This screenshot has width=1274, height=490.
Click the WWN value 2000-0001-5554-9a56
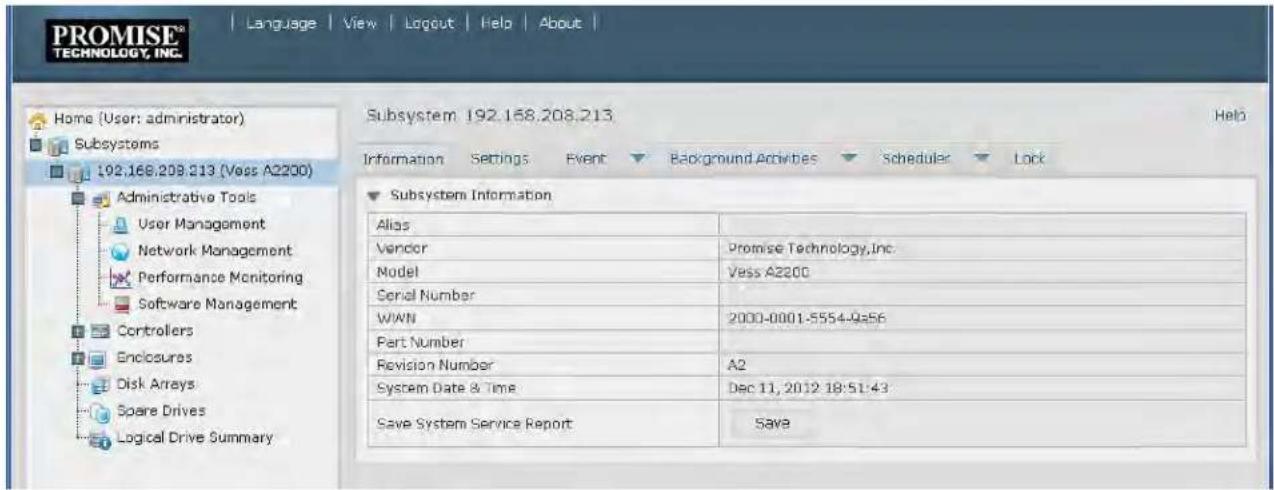coord(809,318)
